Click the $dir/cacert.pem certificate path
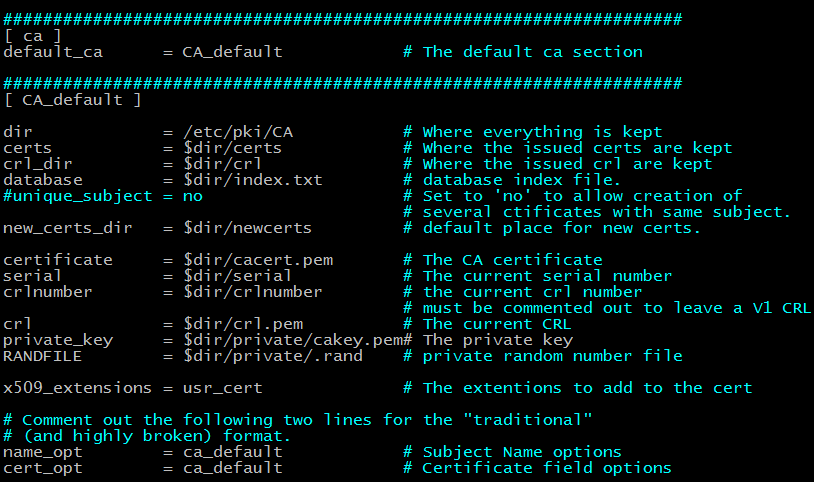 coord(258,260)
